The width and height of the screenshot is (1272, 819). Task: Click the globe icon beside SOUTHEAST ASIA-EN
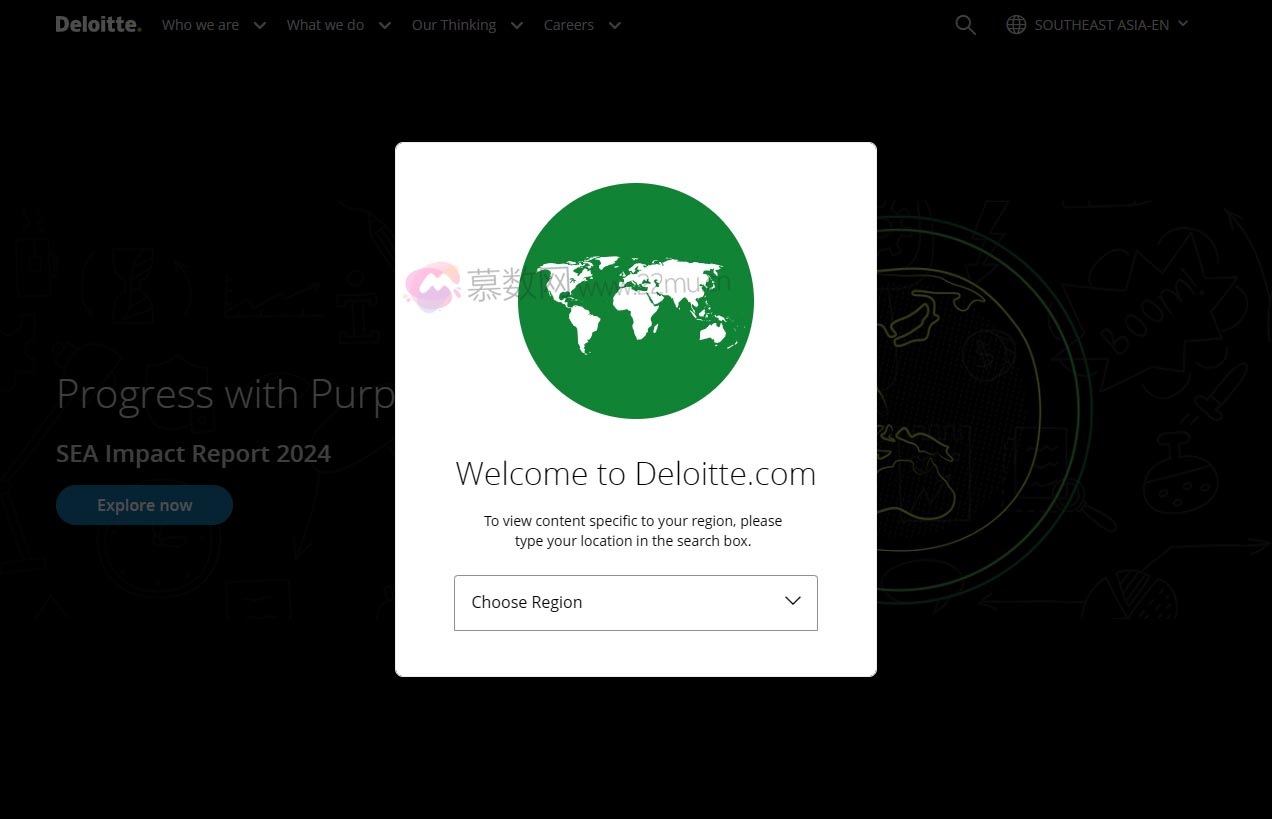pyautogui.click(x=1016, y=25)
